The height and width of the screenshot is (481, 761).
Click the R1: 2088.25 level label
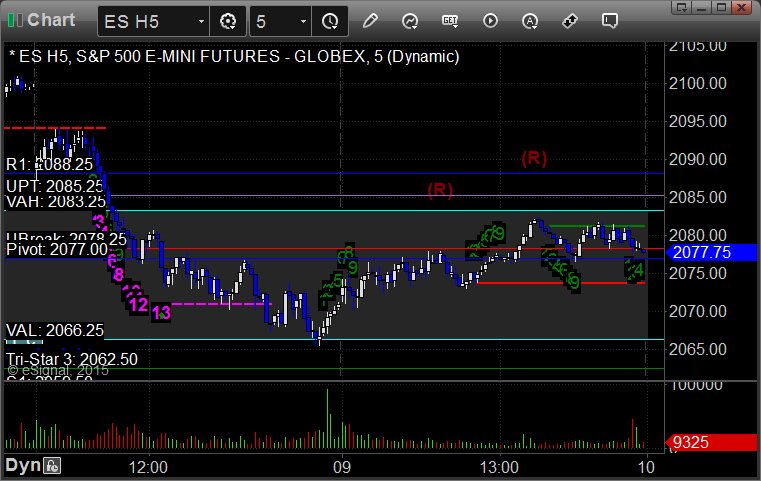pyautogui.click(x=49, y=165)
